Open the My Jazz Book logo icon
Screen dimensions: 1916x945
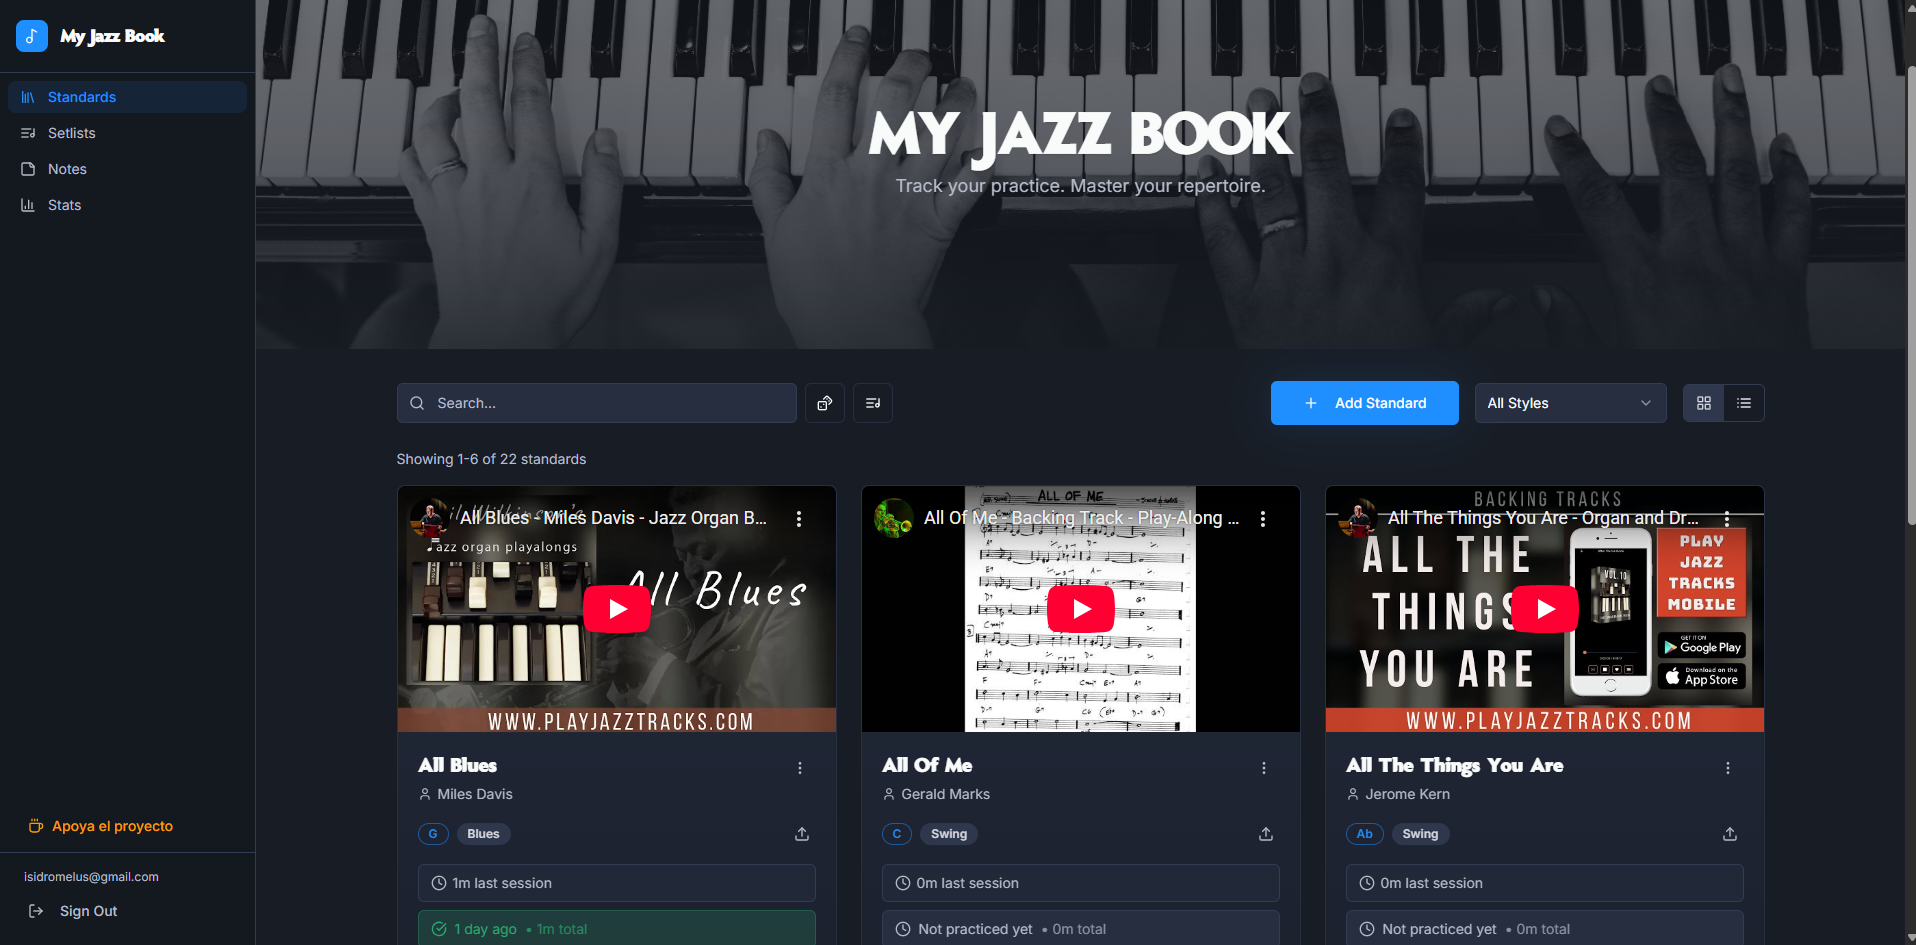(x=31, y=36)
